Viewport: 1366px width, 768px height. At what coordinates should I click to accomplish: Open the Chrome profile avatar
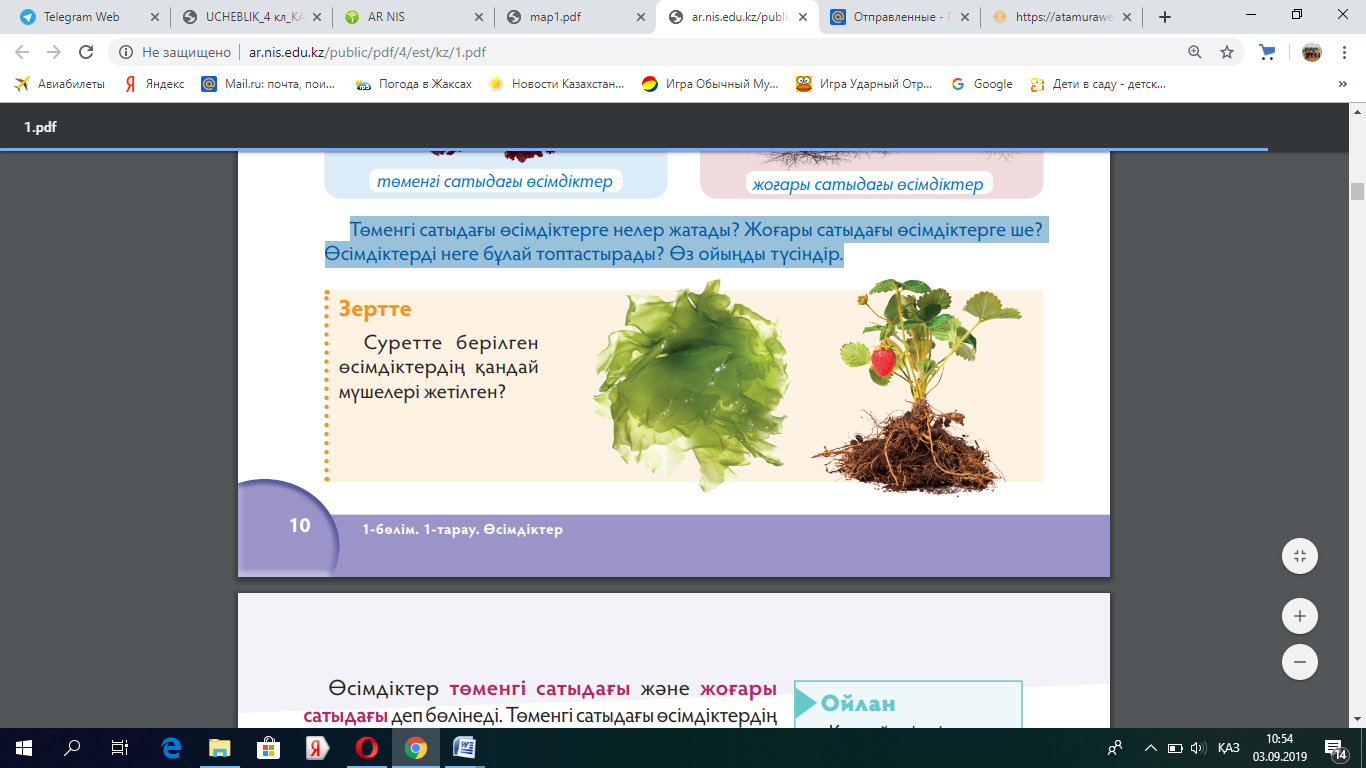pyautogui.click(x=1311, y=52)
